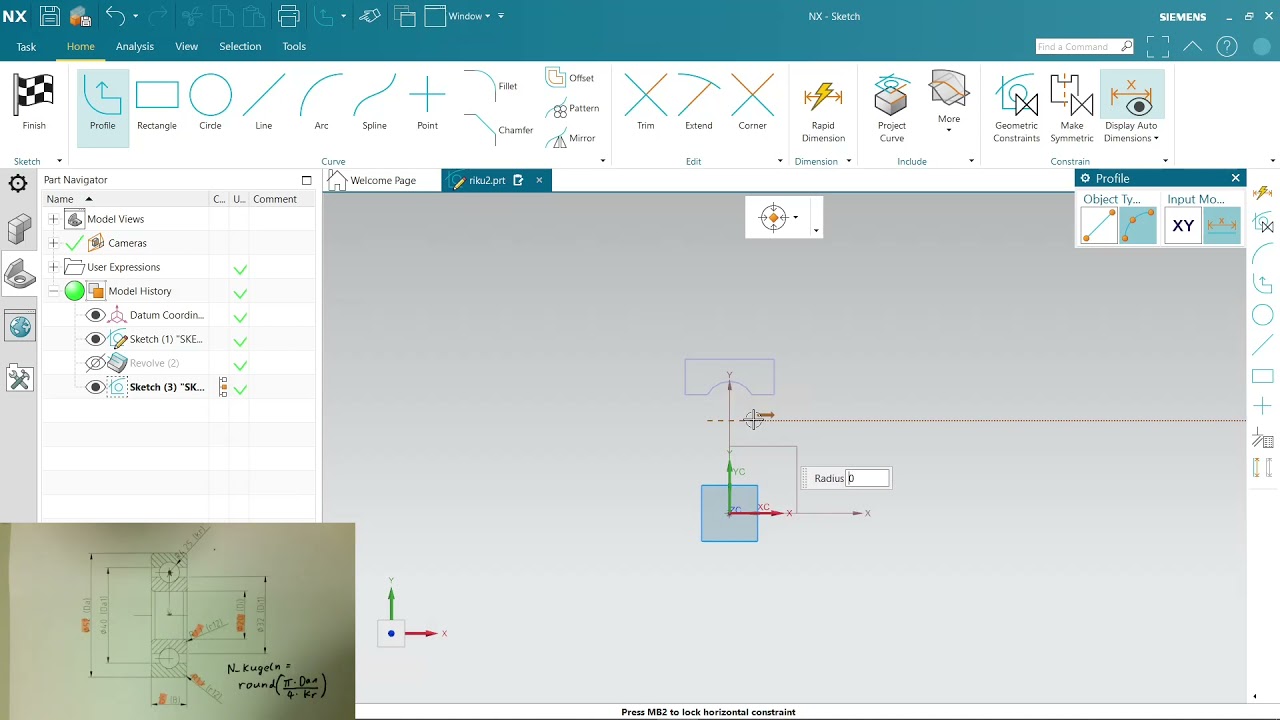This screenshot has height=720, width=1280.
Task: Start Rapid Dimension
Action: 823,110
